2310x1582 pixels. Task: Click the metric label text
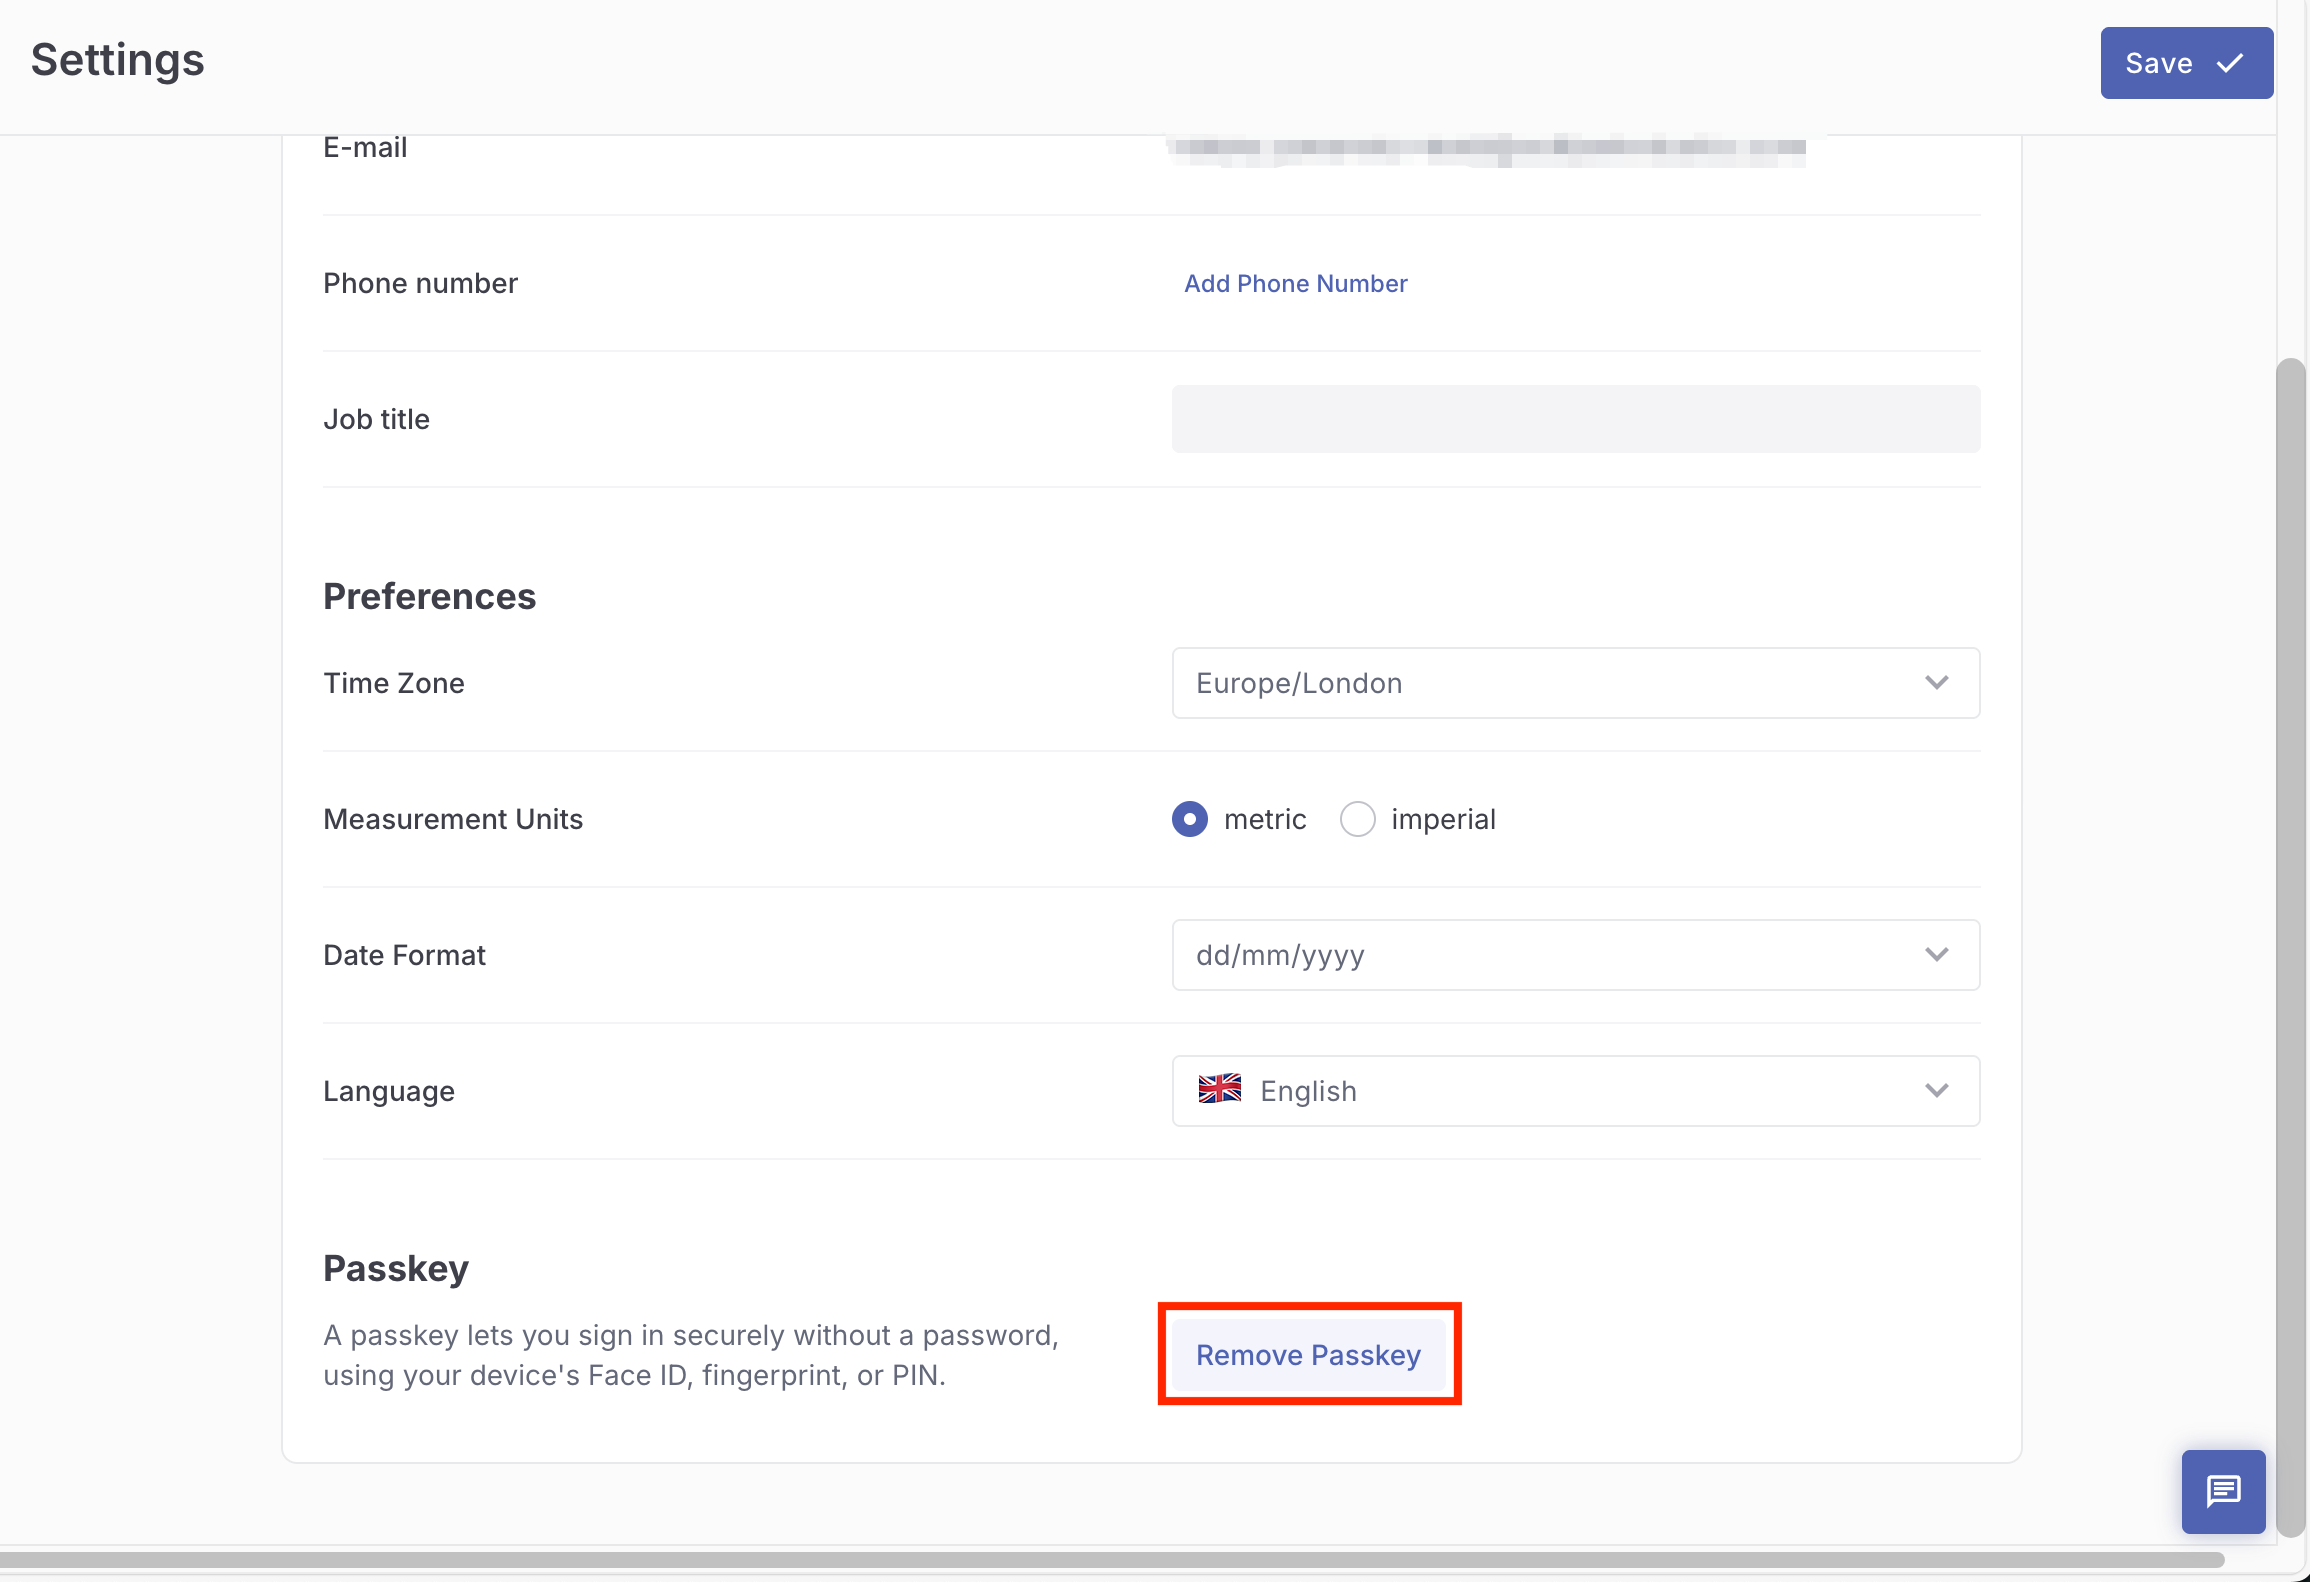[1265, 819]
